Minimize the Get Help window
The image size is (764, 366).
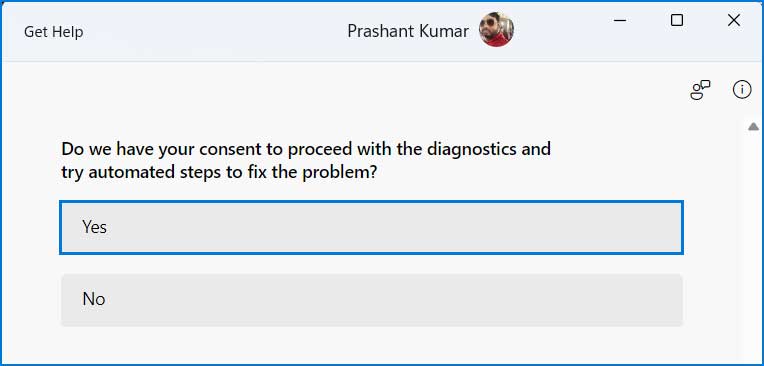pyautogui.click(x=620, y=20)
